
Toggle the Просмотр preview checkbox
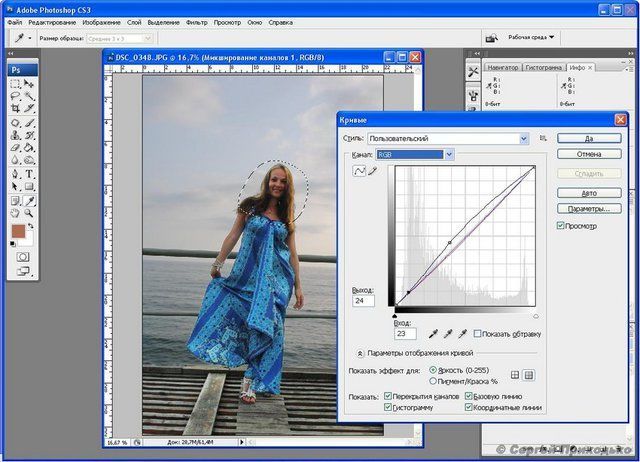(562, 226)
